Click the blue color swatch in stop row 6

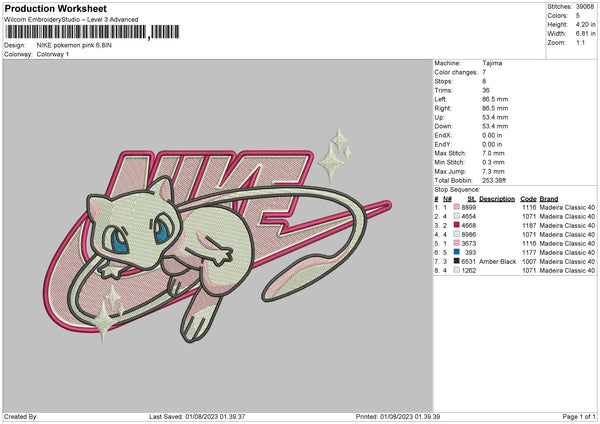pyautogui.click(x=457, y=252)
